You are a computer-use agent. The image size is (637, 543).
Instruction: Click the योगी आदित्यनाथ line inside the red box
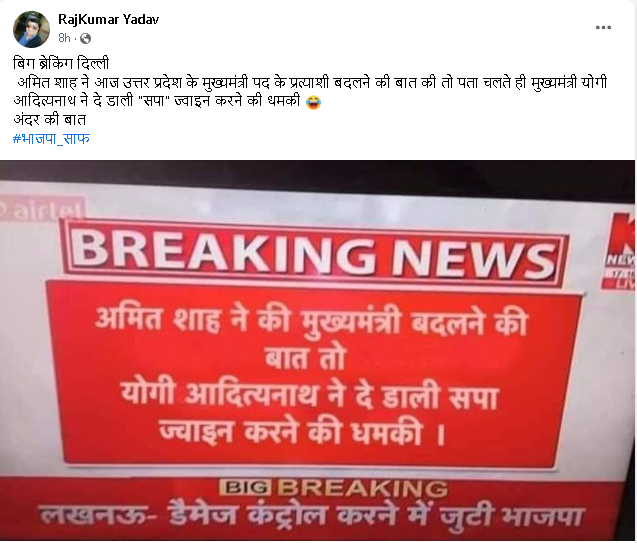(309, 396)
